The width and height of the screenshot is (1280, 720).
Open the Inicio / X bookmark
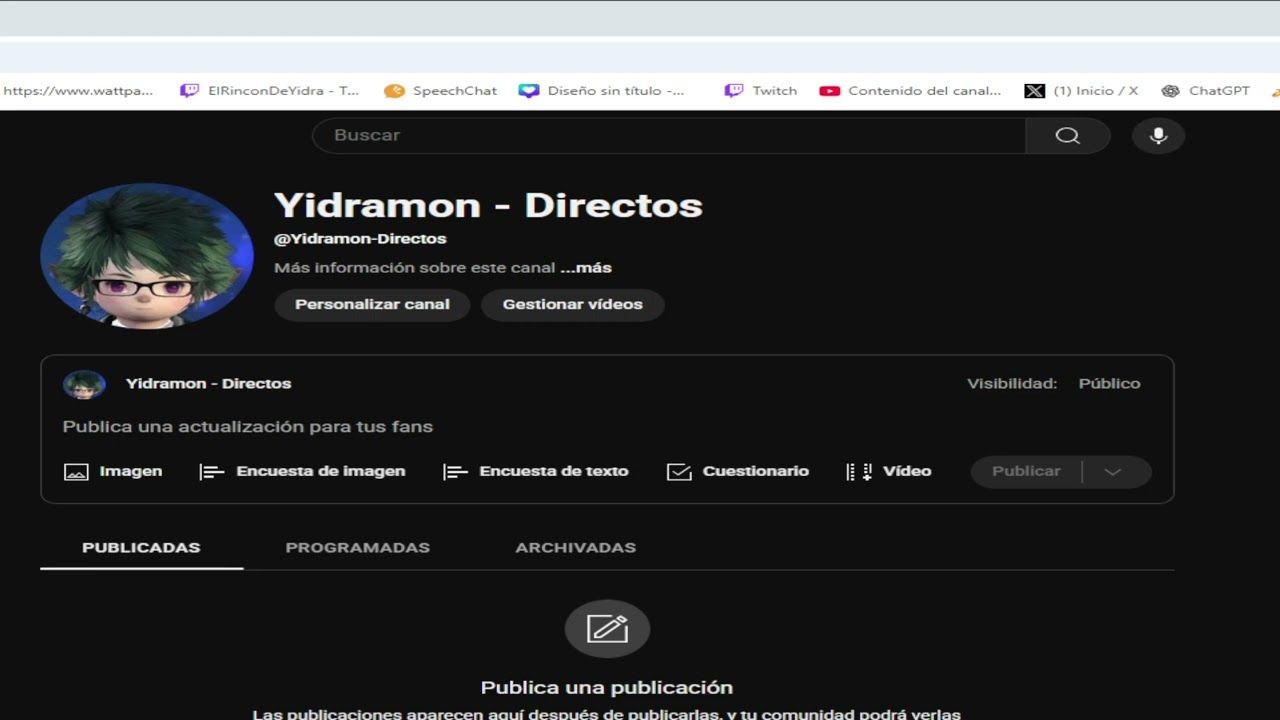pyautogui.click(x=1082, y=91)
